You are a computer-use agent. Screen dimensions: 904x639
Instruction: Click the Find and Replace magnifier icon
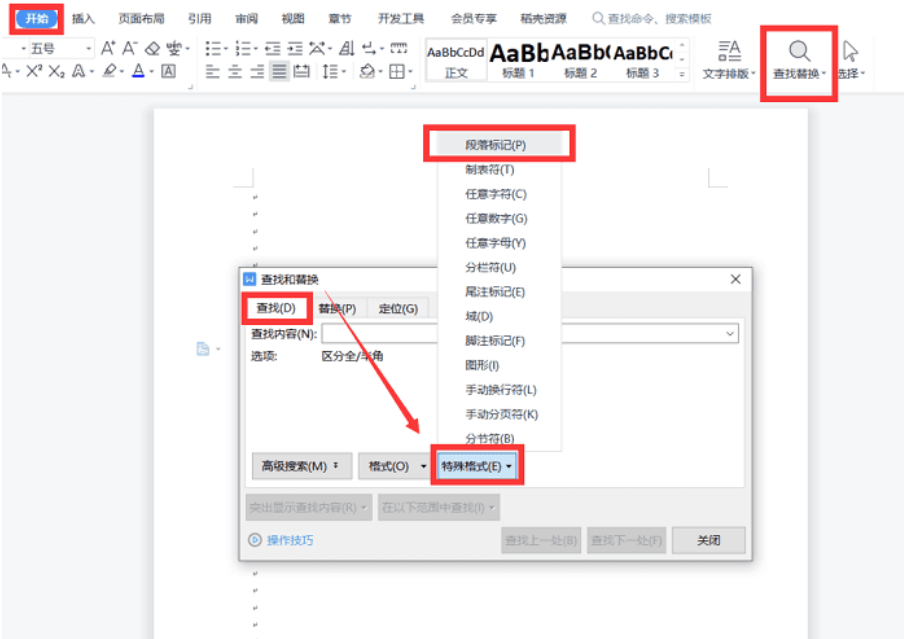coord(799,52)
